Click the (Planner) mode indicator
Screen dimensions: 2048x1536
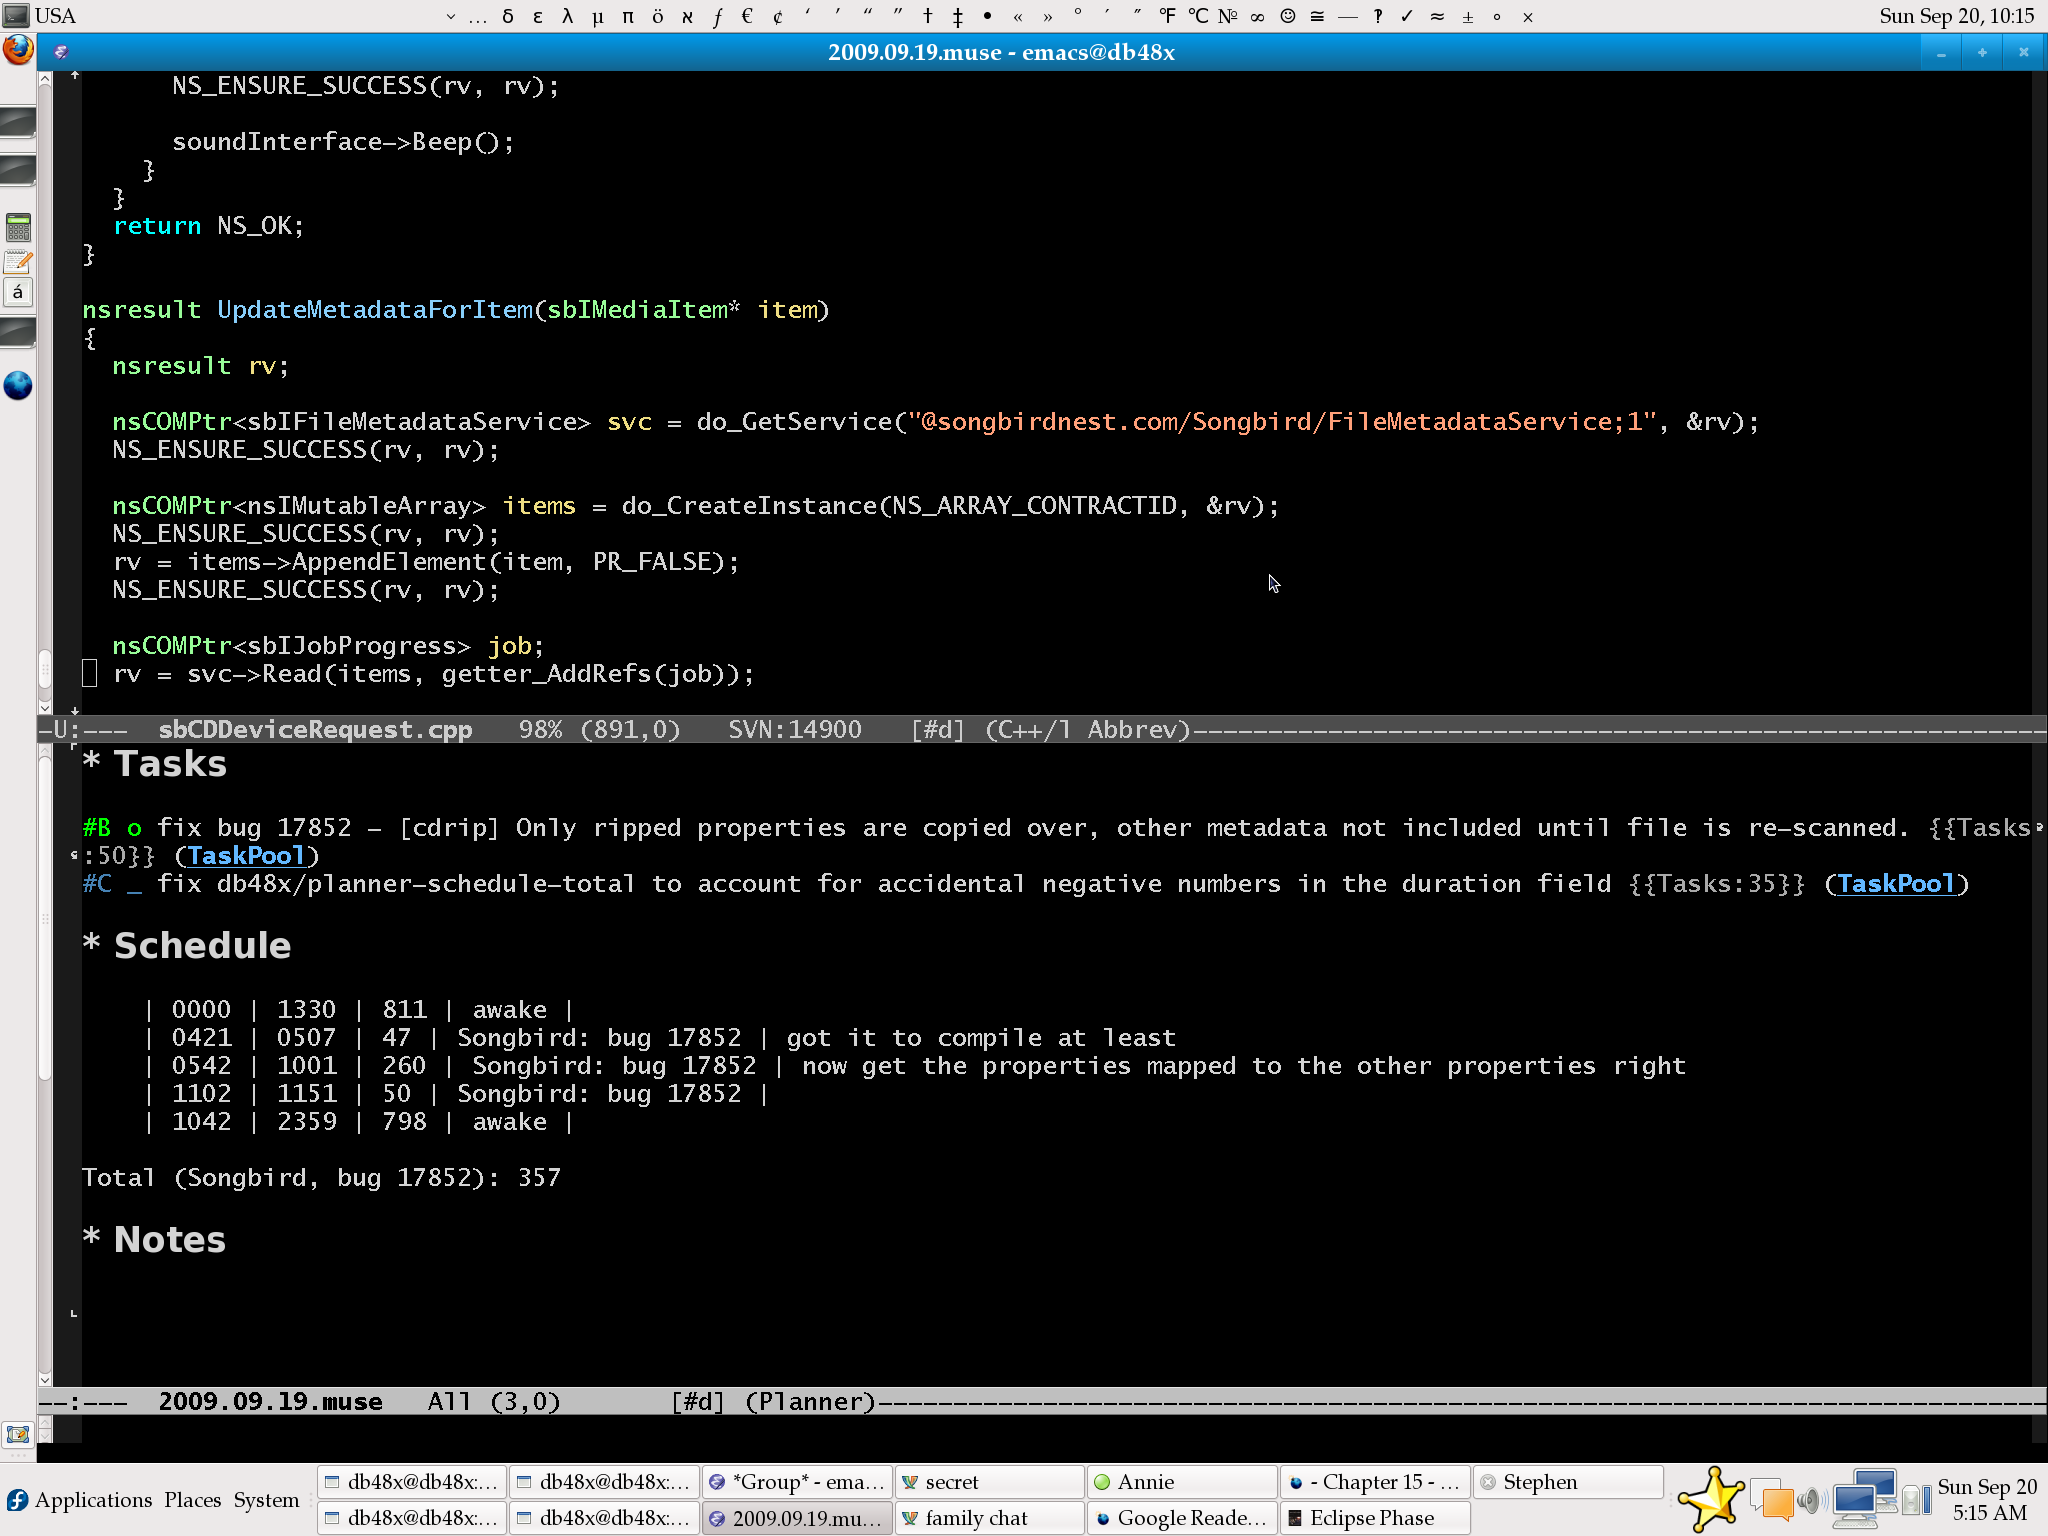pyautogui.click(x=810, y=1401)
